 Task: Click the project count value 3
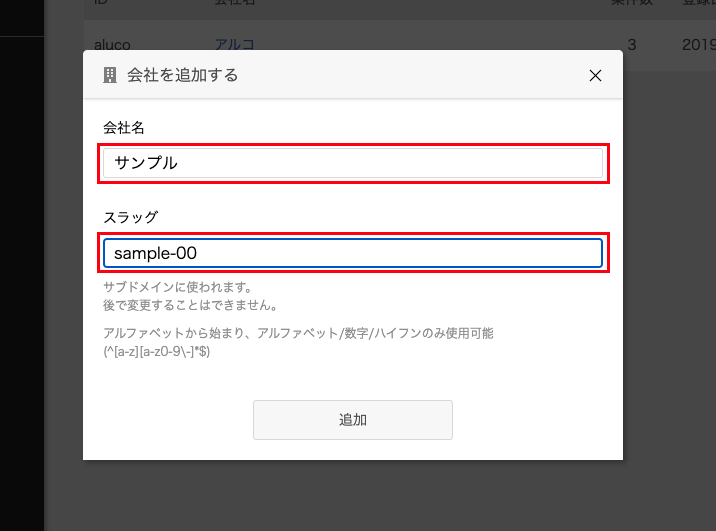pyautogui.click(x=632, y=45)
